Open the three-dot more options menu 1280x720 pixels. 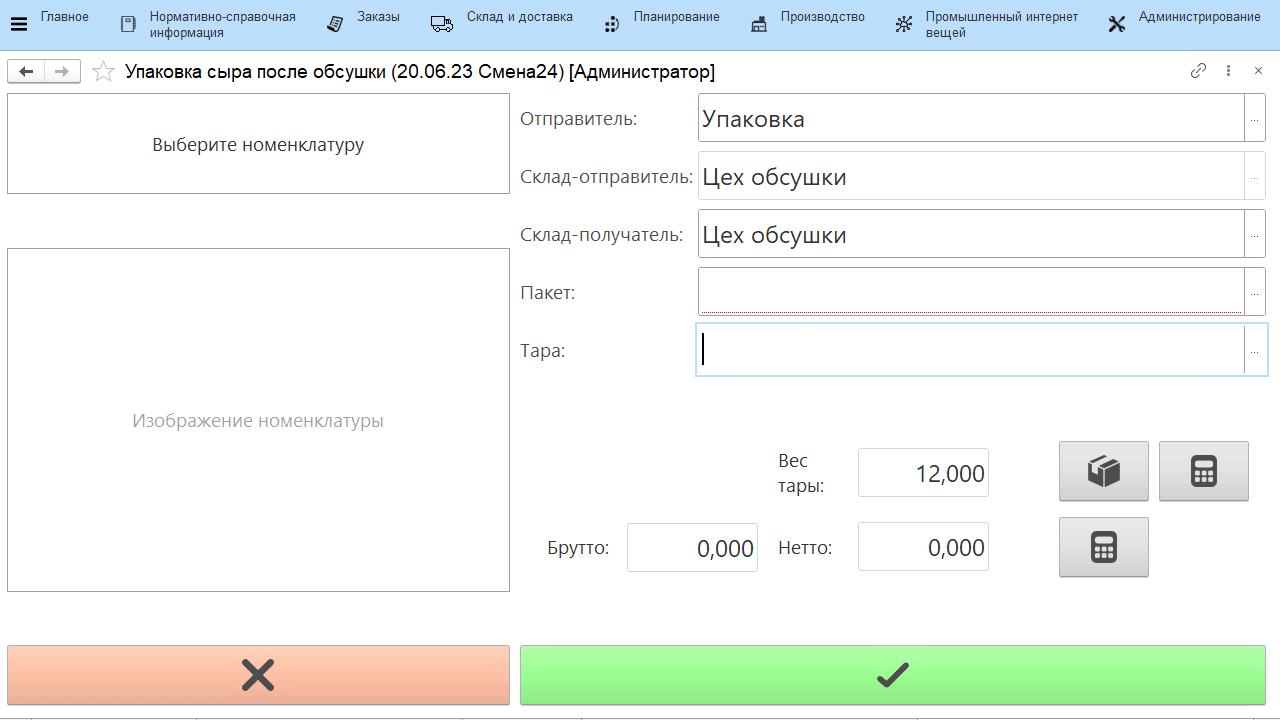(1228, 71)
